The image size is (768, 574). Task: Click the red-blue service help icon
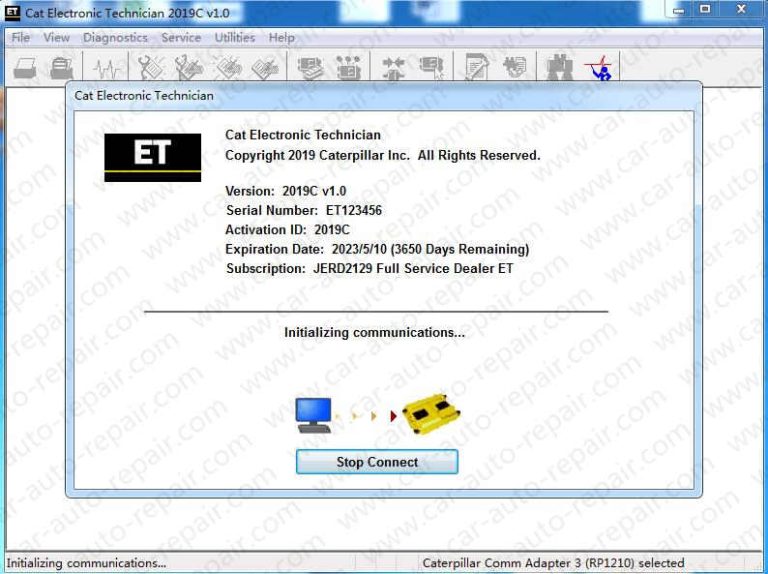tap(600, 67)
